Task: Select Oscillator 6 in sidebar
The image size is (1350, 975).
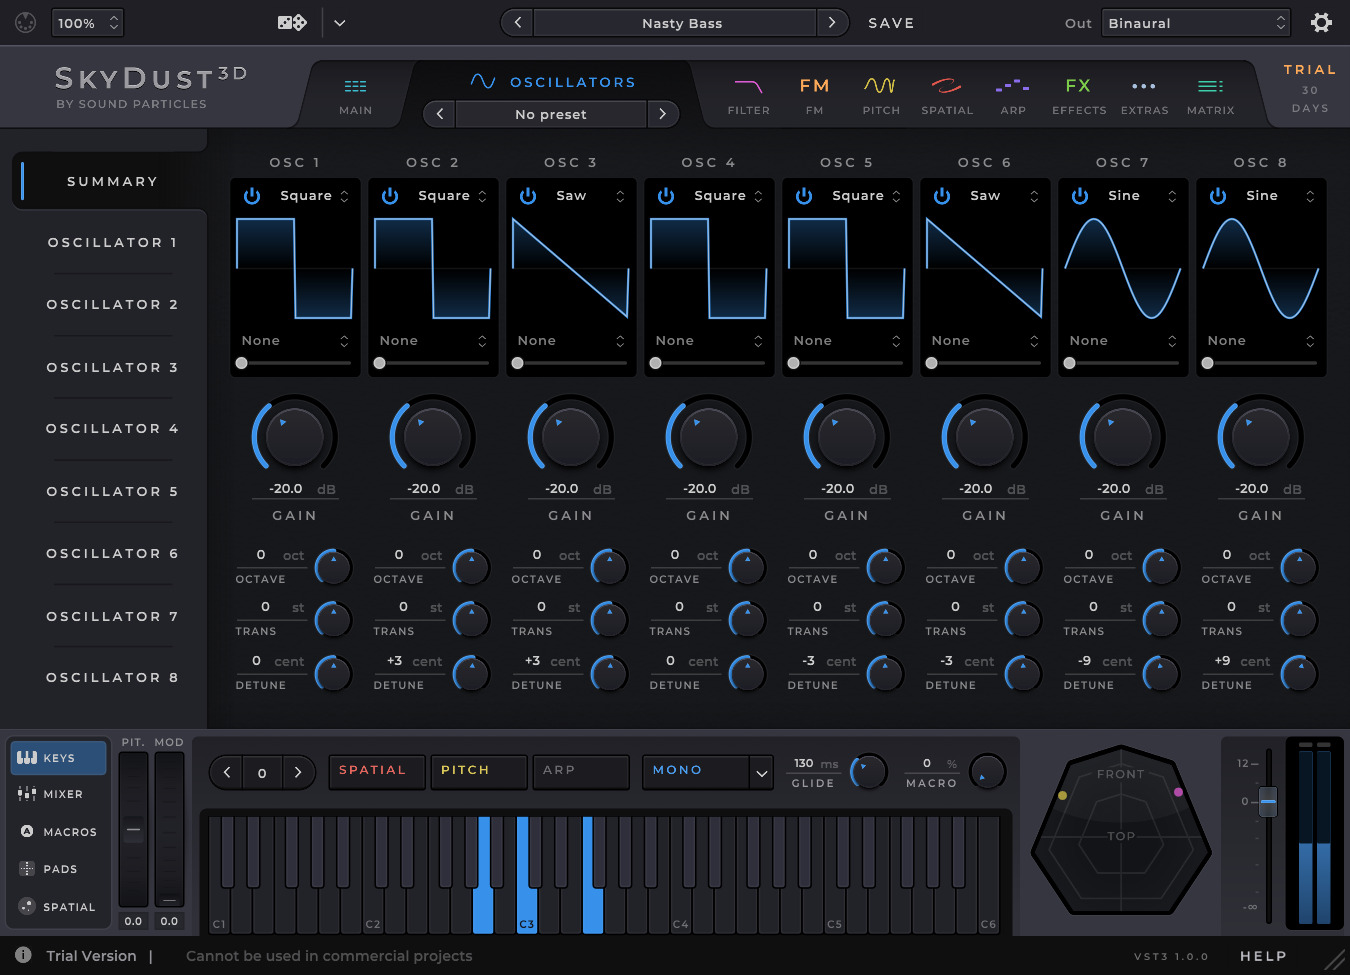Action: pos(112,553)
